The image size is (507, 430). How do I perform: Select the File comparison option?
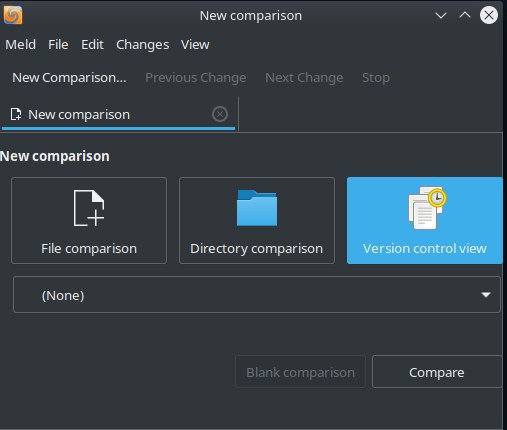point(89,220)
